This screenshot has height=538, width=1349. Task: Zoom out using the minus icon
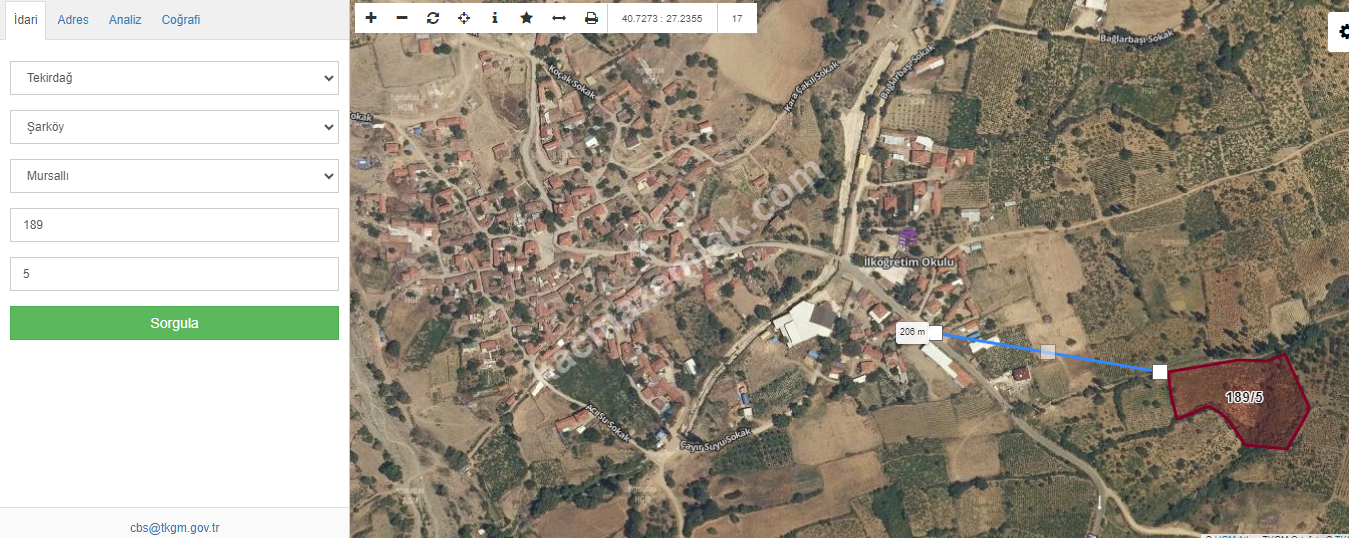click(402, 18)
